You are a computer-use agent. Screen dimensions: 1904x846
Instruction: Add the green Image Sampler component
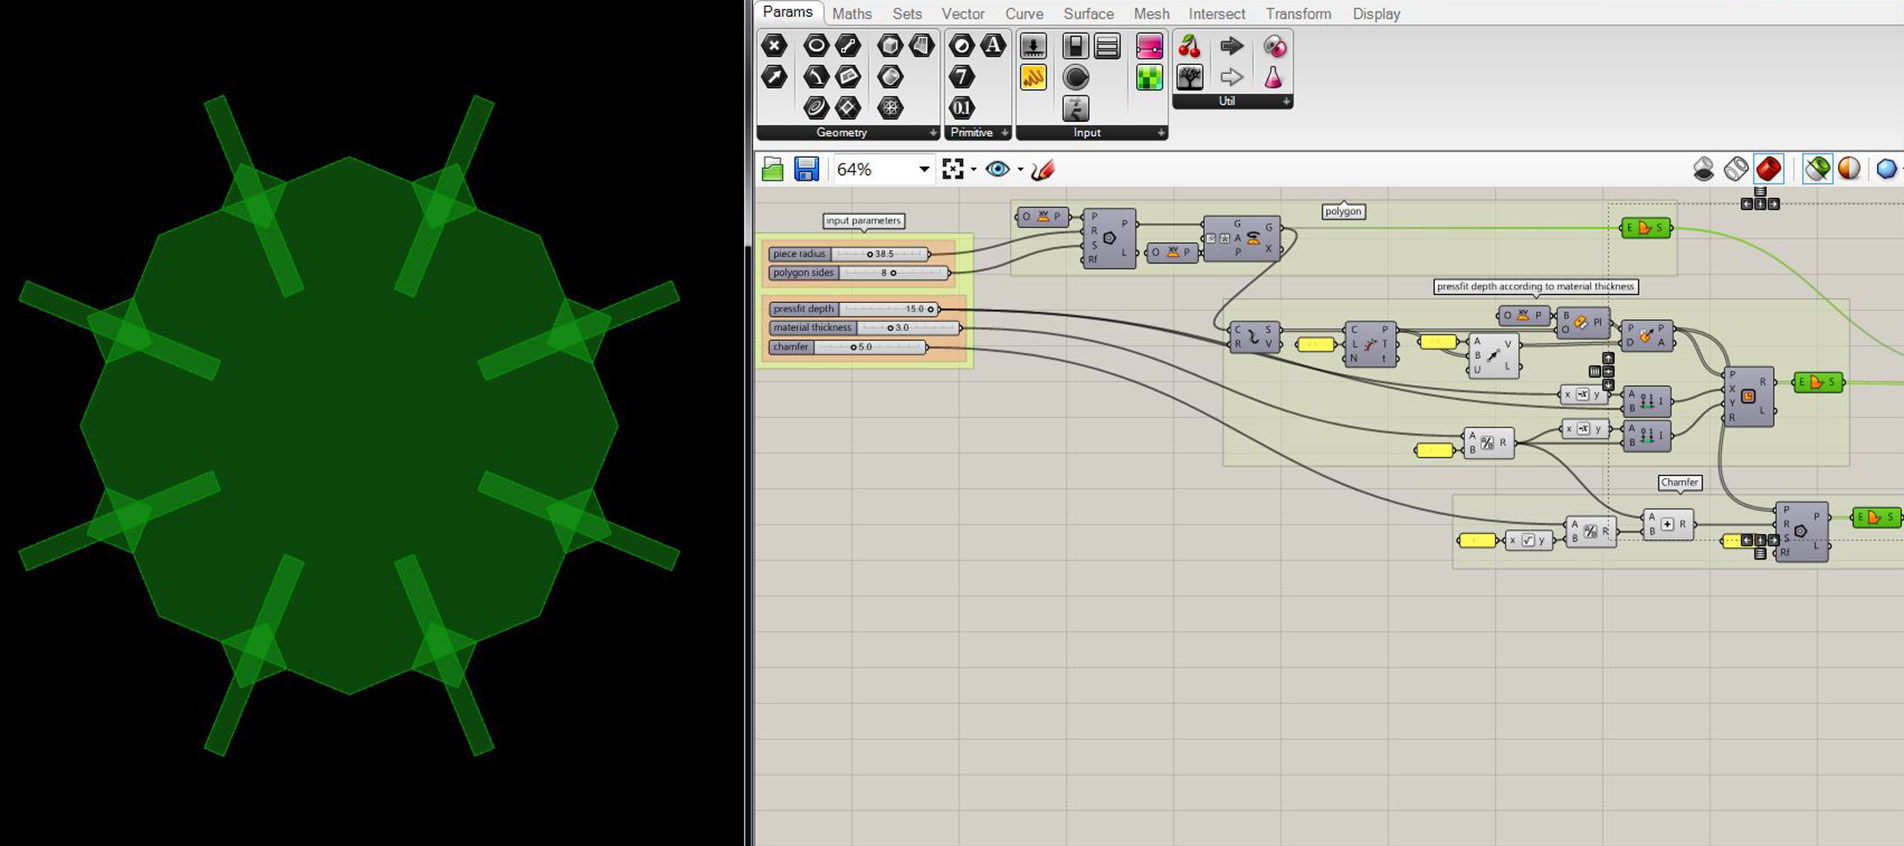1150,77
